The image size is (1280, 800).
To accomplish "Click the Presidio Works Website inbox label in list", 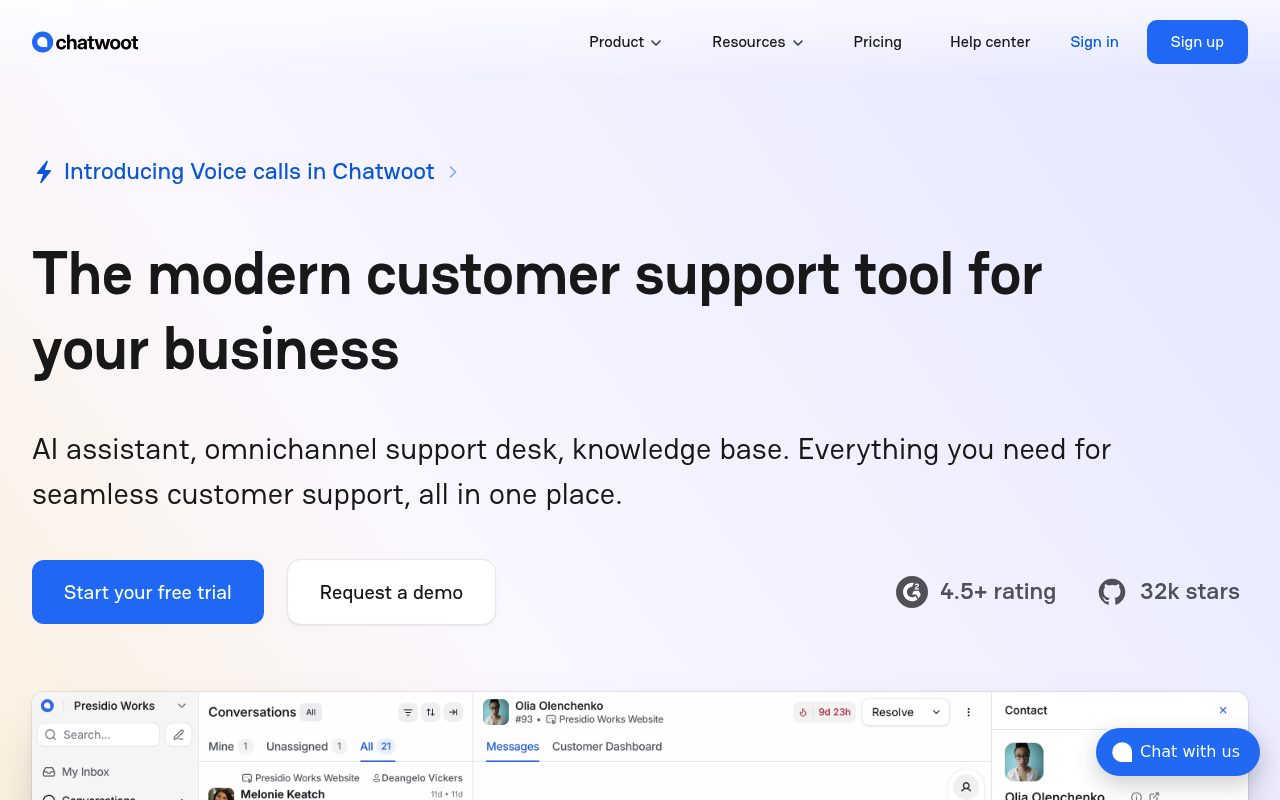I will pyautogui.click(x=301, y=777).
